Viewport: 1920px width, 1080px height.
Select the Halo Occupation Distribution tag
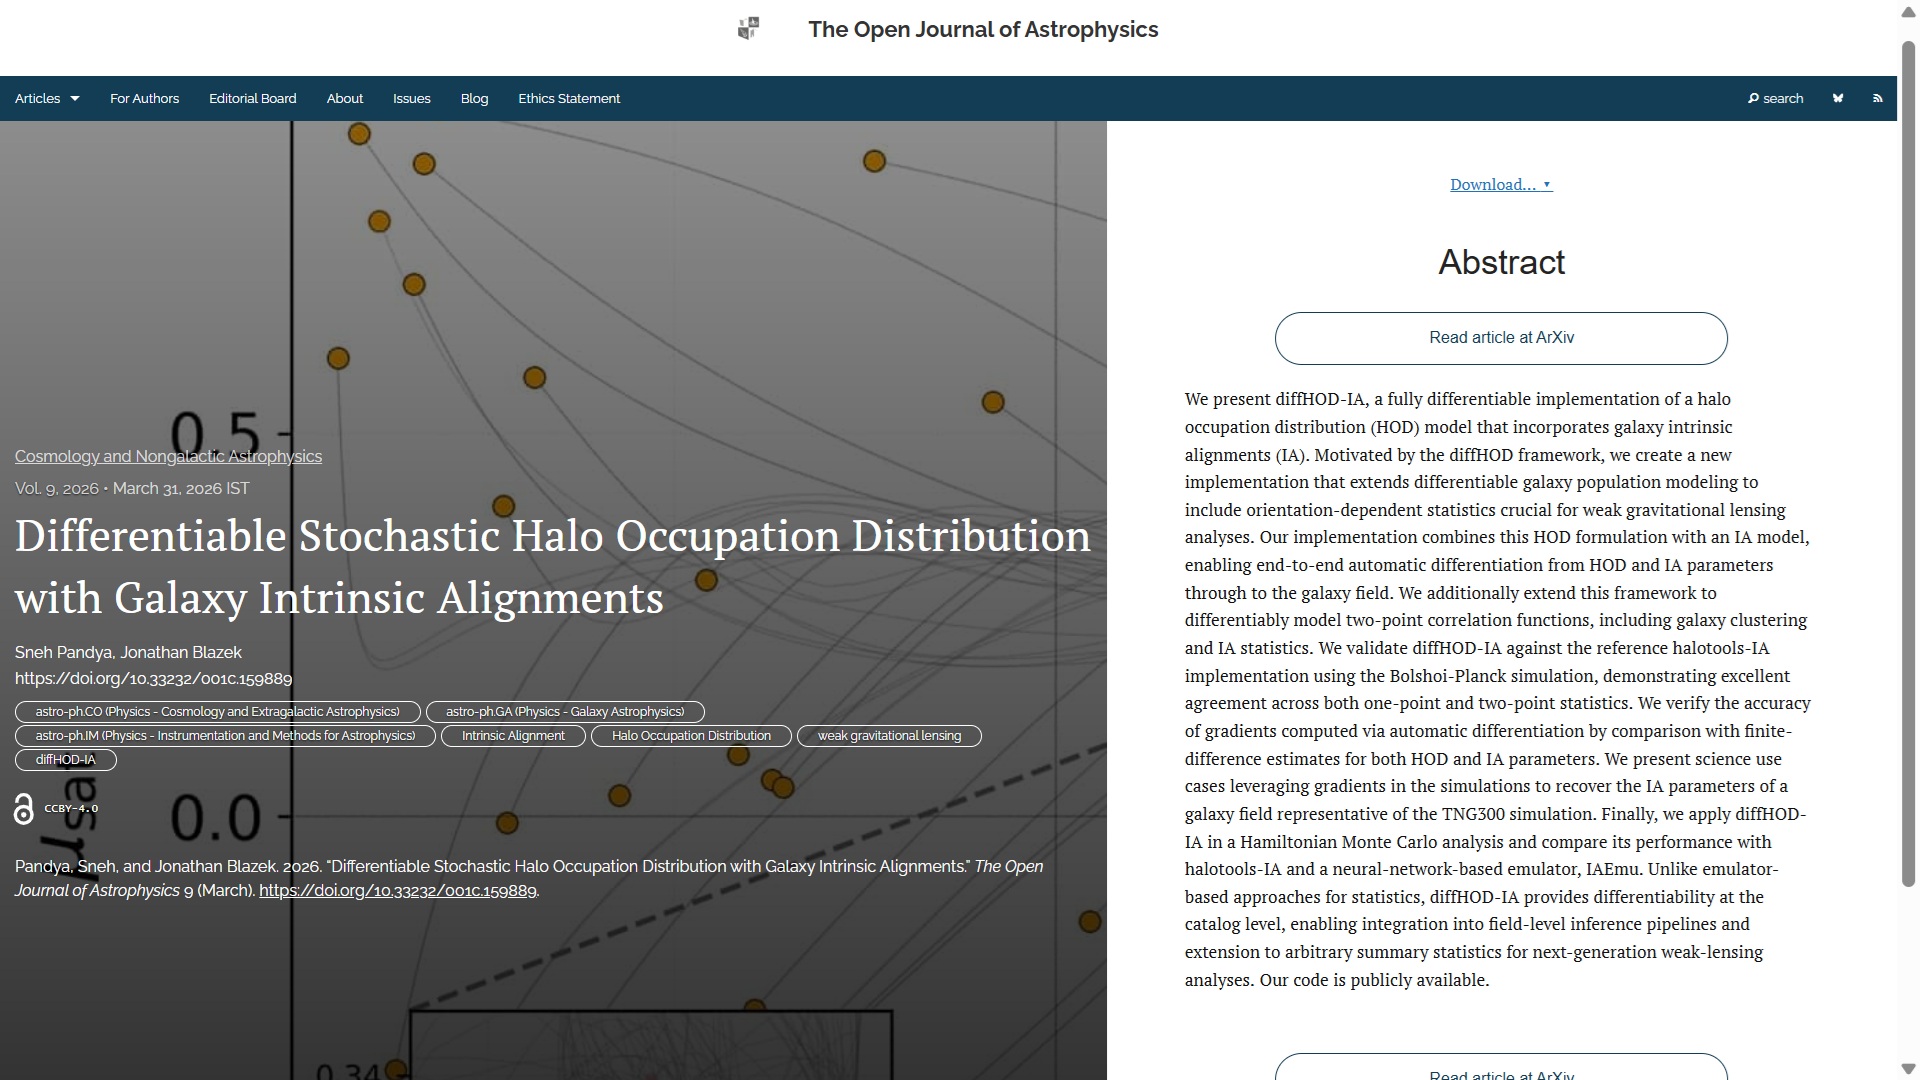691,736
